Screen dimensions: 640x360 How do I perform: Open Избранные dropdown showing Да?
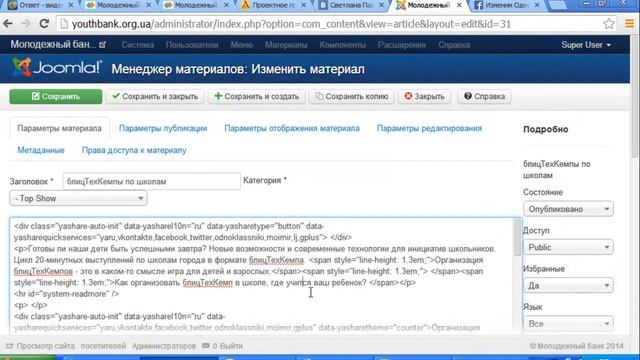(x=568, y=285)
